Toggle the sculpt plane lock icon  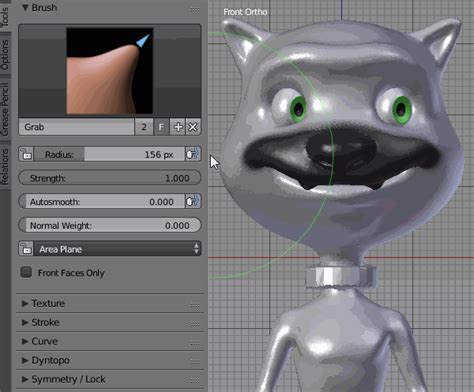point(26,249)
